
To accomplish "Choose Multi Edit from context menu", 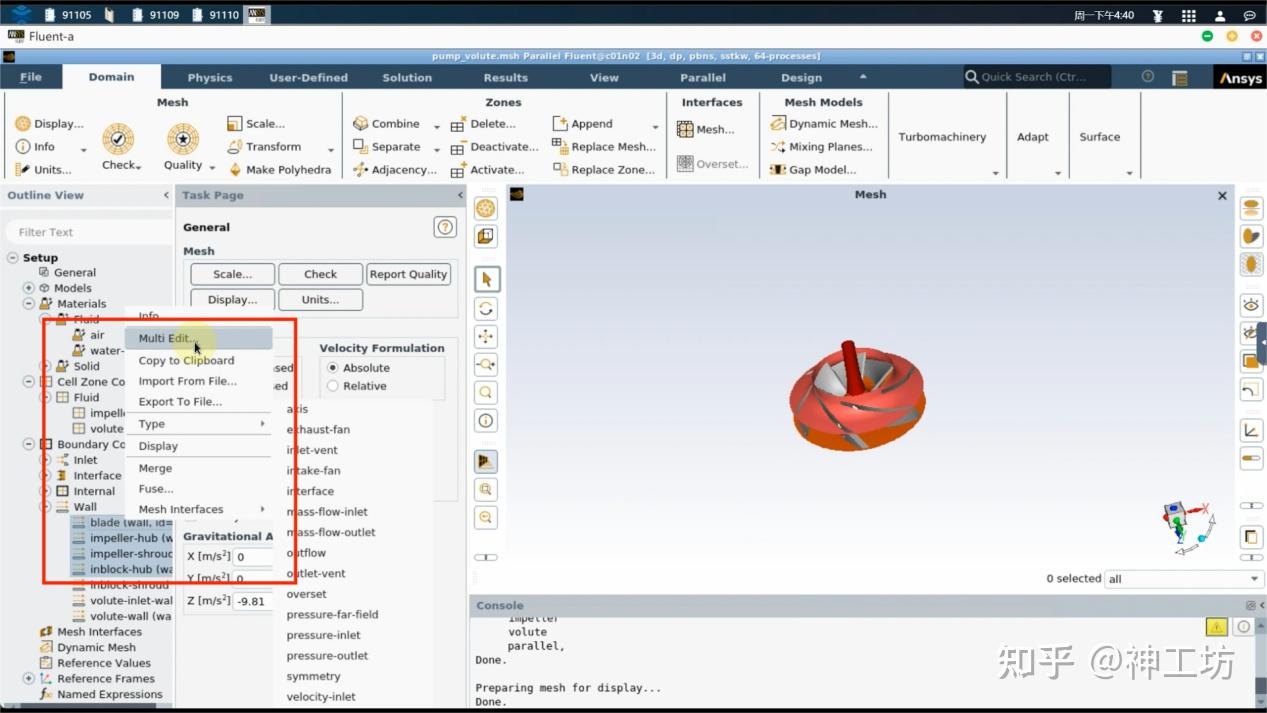I will click(x=200, y=338).
